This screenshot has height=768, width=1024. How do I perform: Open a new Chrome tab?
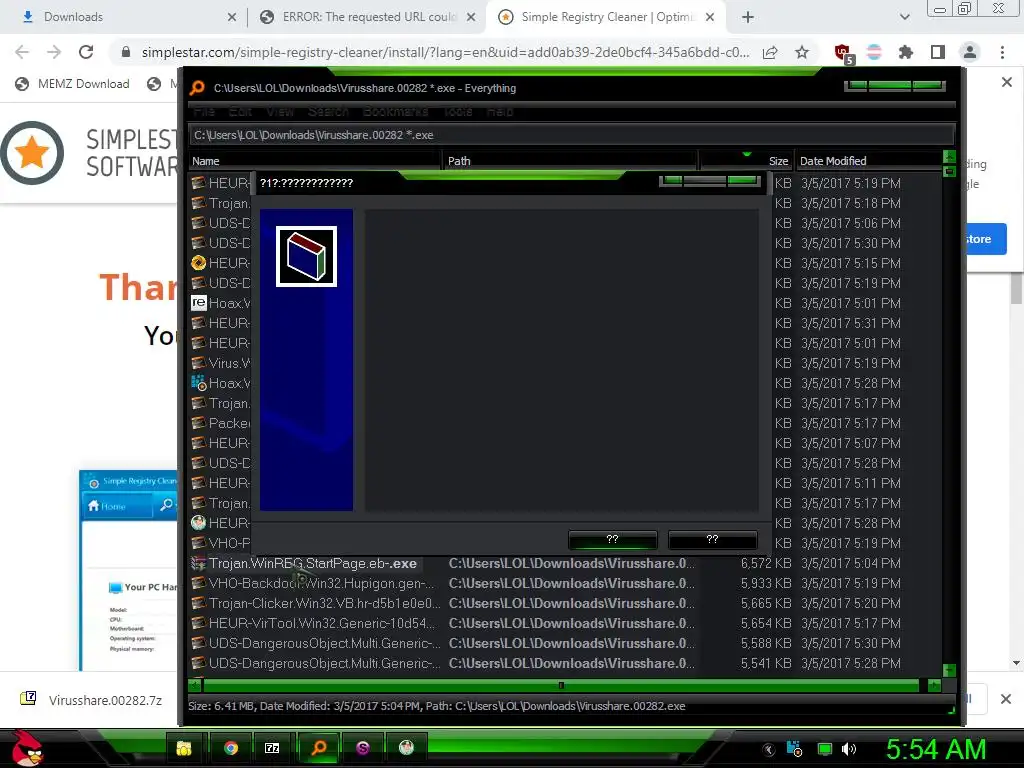coord(748,17)
